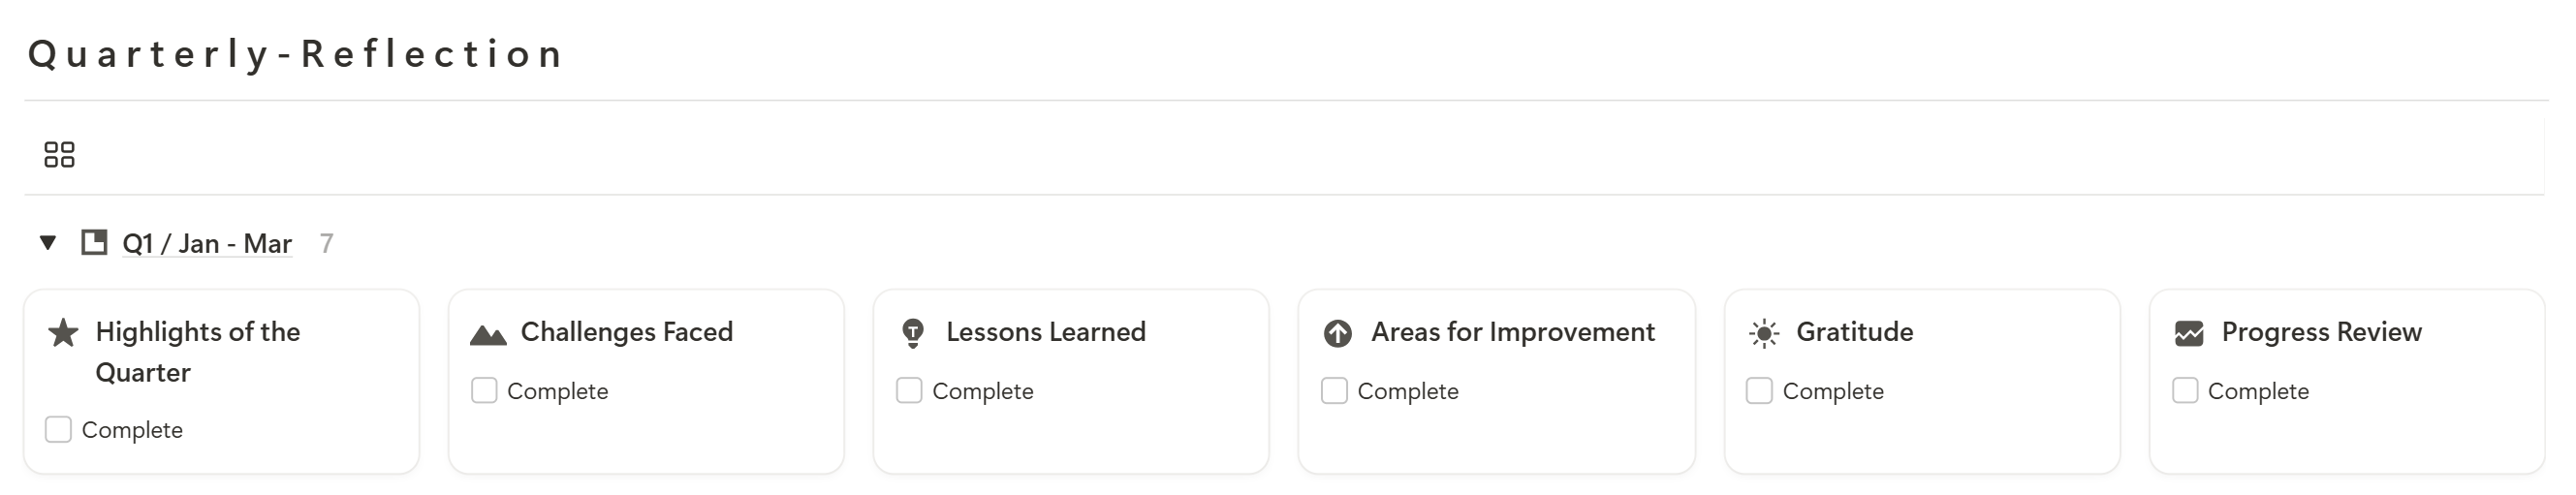Open the Q1 / Jan - Mar page link

[207, 243]
